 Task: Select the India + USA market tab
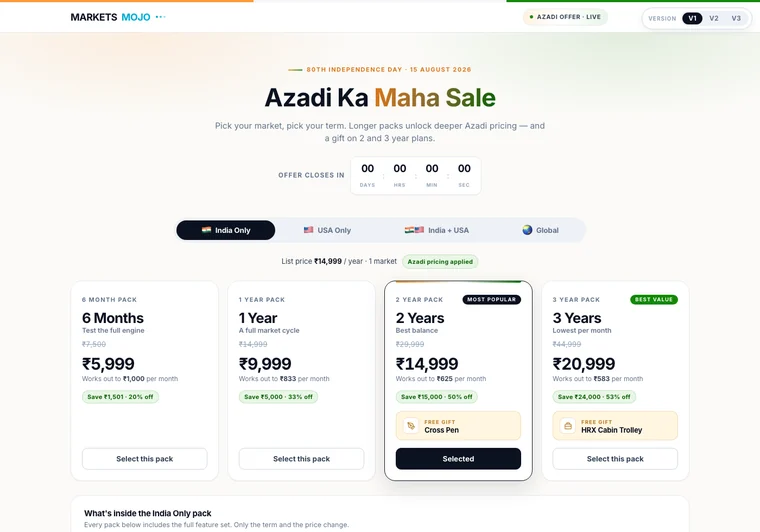click(437, 230)
